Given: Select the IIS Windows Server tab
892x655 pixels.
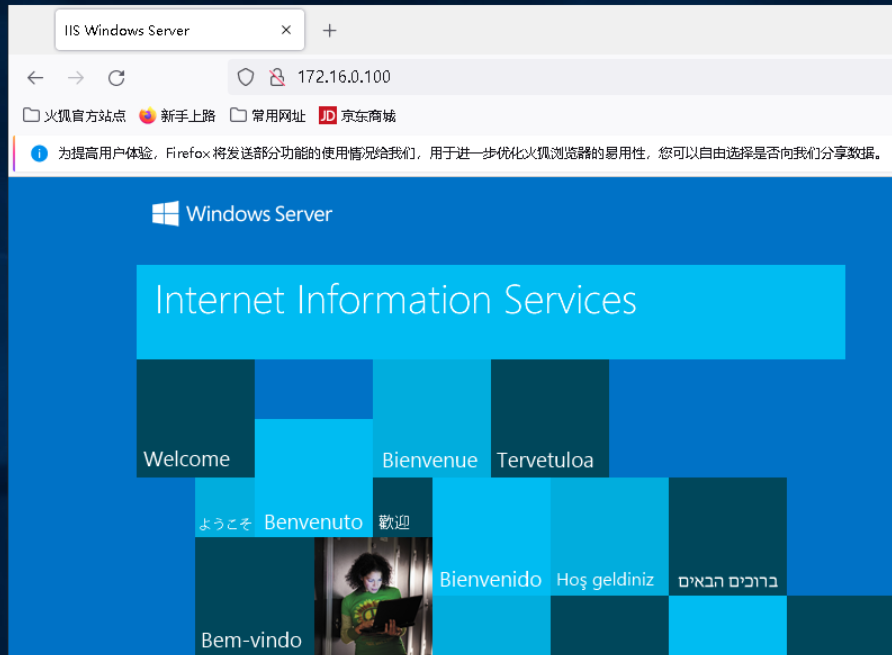Looking at the screenshot, I should coord(160,30).
